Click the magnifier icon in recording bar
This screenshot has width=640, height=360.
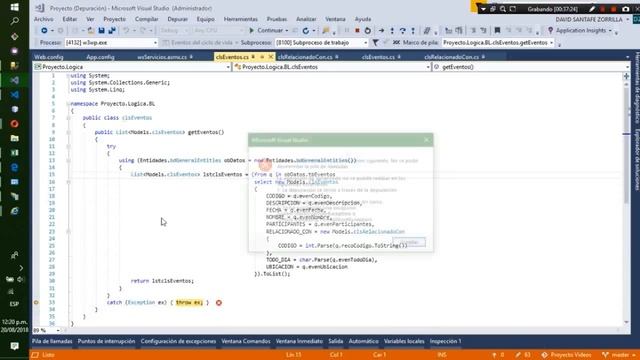pos(503,9)
